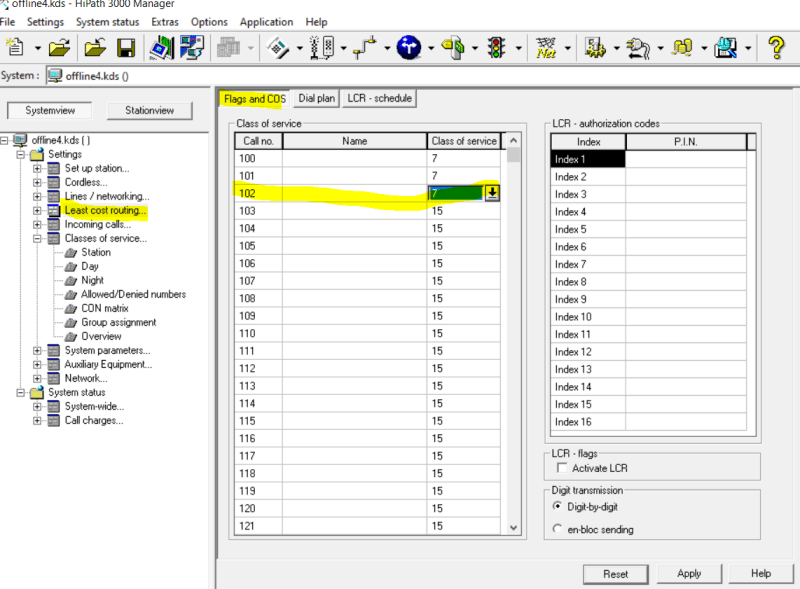Select the en-bloc sending radio button
The image size is (800, 589).
(x=557, y=529)
